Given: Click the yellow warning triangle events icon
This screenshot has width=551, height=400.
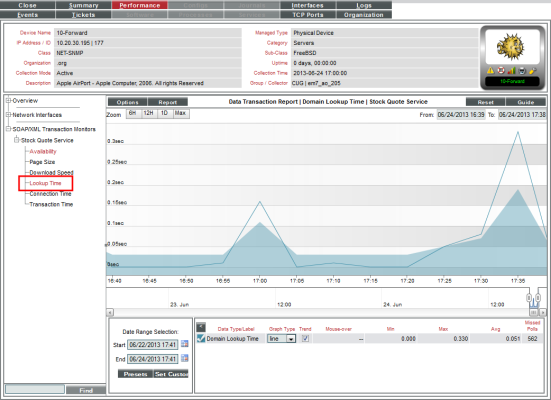Looking at the screenshot, I should 491,71.
